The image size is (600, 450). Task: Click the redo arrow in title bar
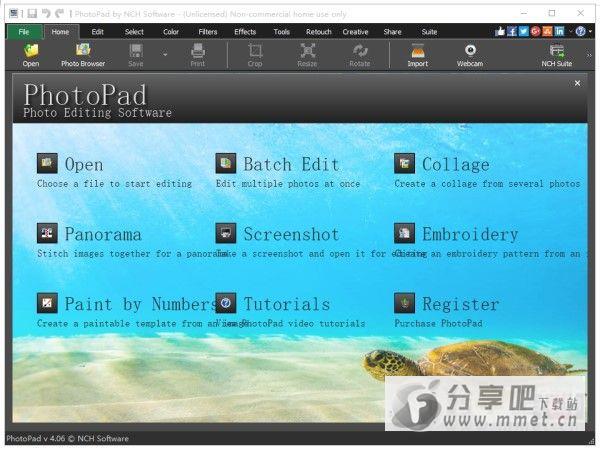59,14
